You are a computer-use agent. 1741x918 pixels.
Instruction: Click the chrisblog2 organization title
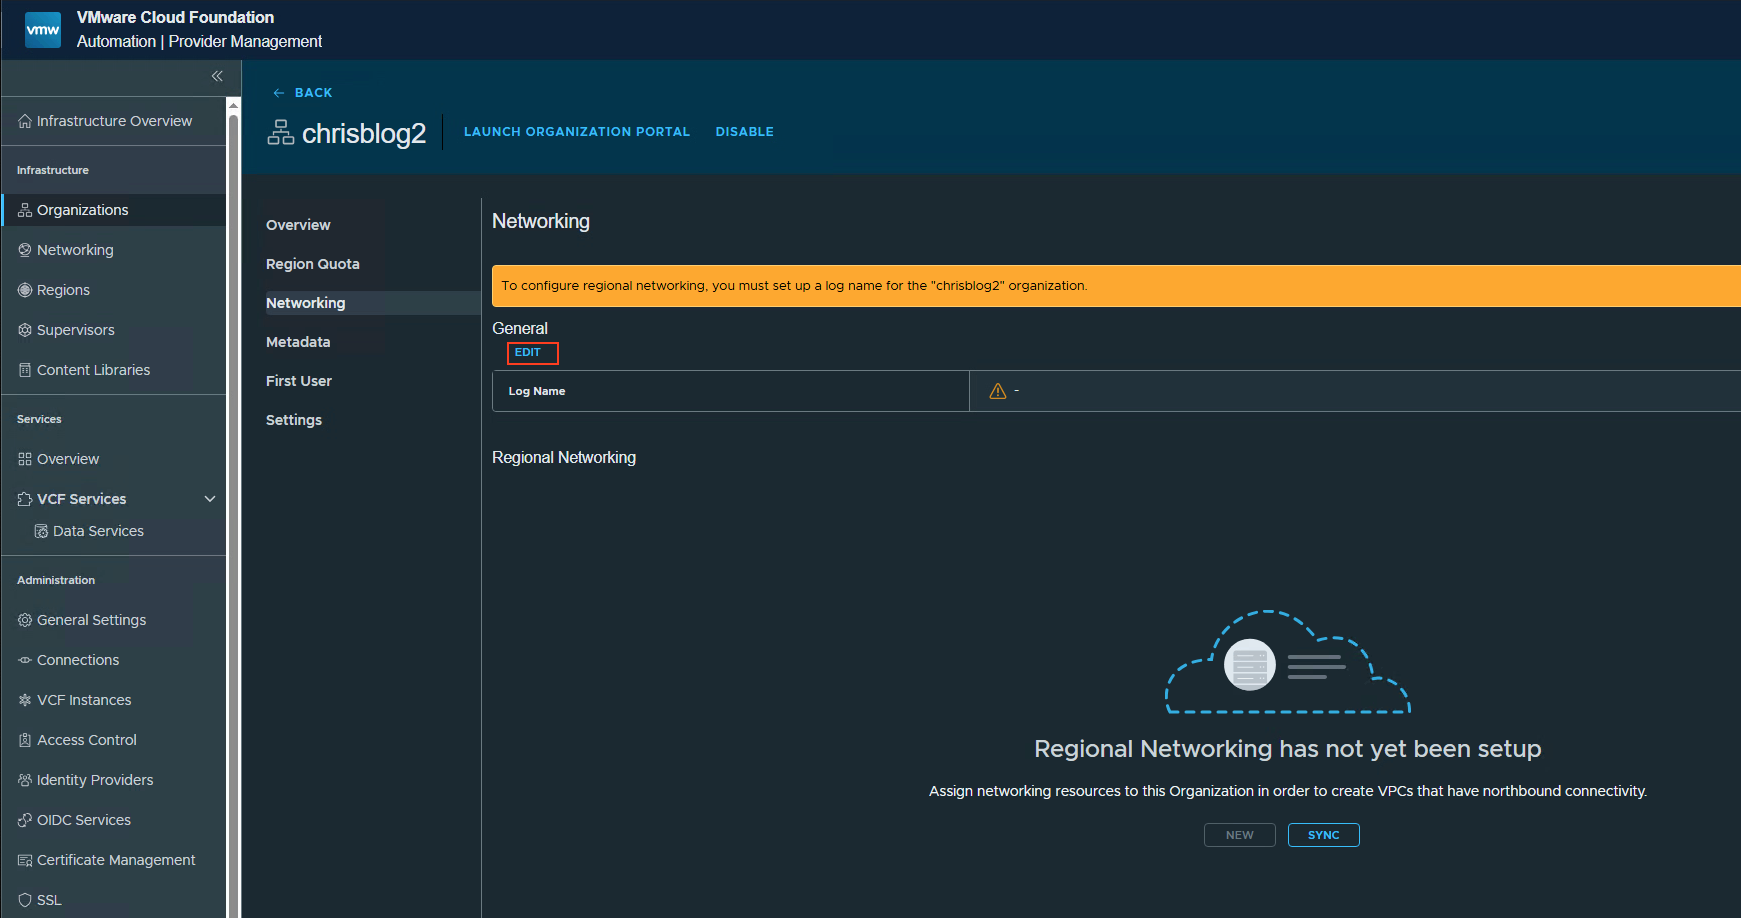point(364,133)
